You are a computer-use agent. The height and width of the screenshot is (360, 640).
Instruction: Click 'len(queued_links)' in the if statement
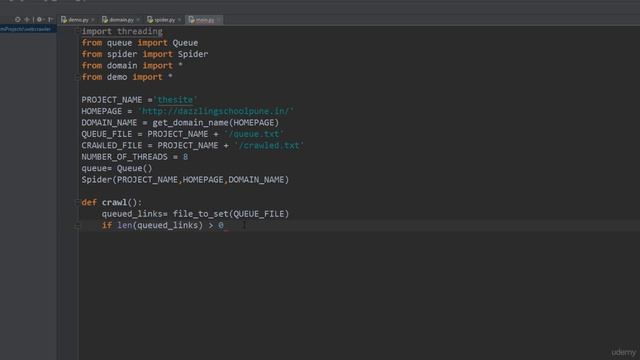pyautogui.click(x=160, y=225)
